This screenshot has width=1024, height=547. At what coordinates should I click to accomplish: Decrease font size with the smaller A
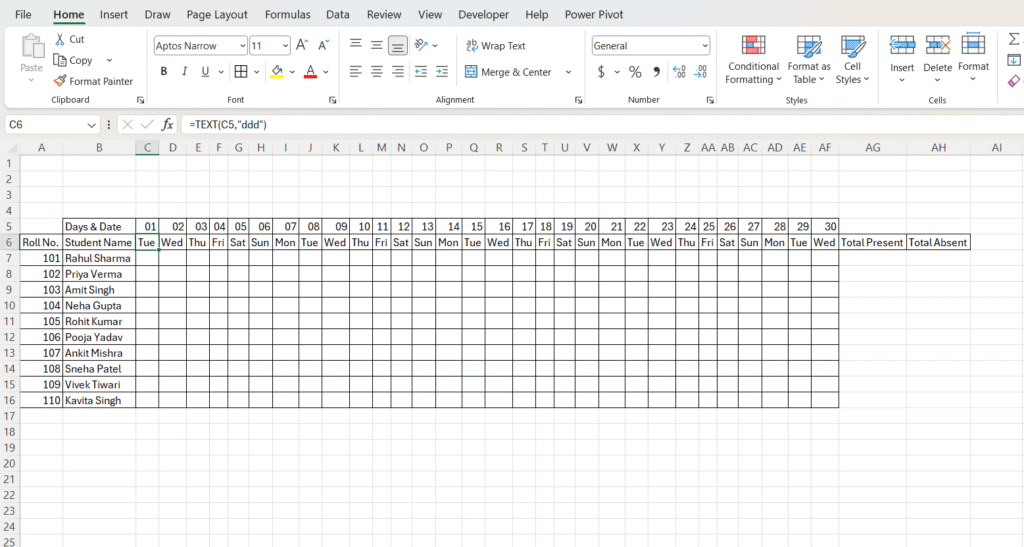click(323, 45)
